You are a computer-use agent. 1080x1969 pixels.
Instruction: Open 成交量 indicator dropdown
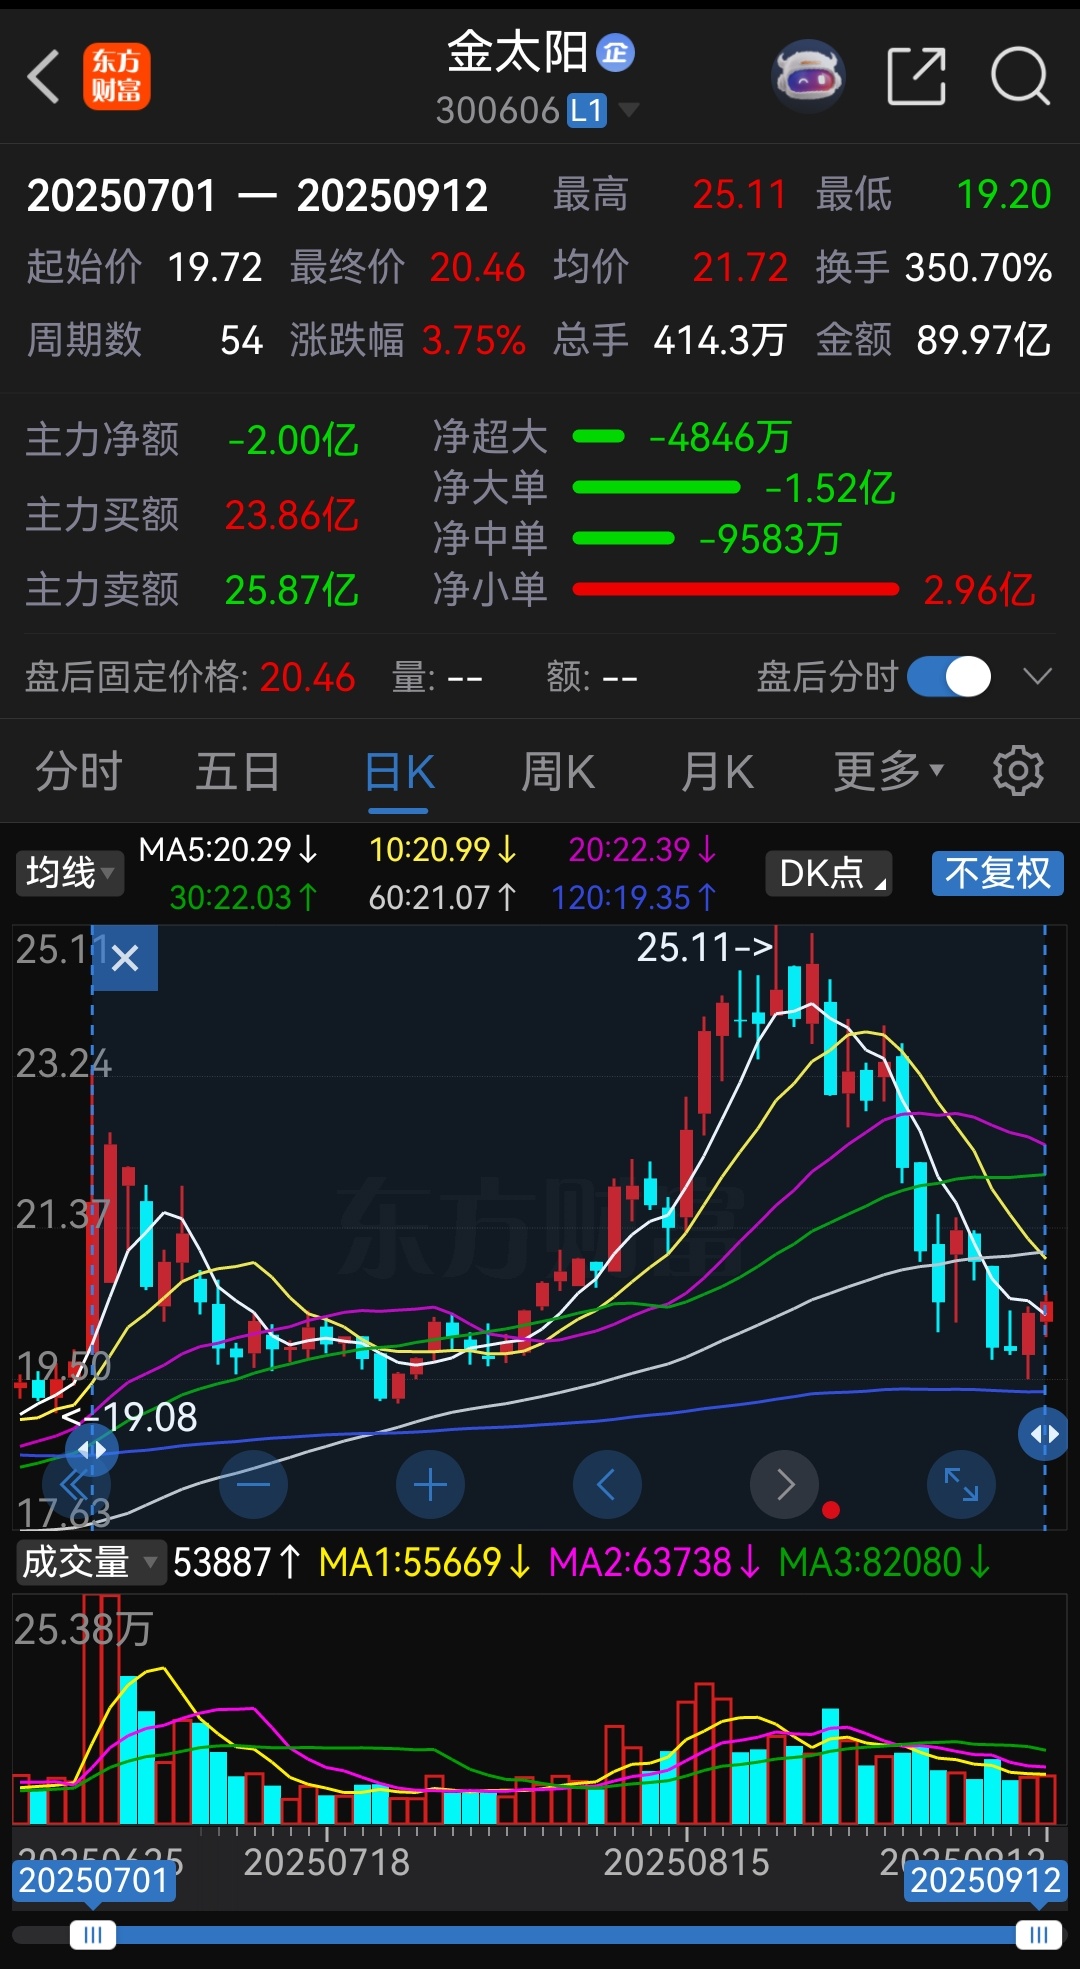coord(91,1561)
